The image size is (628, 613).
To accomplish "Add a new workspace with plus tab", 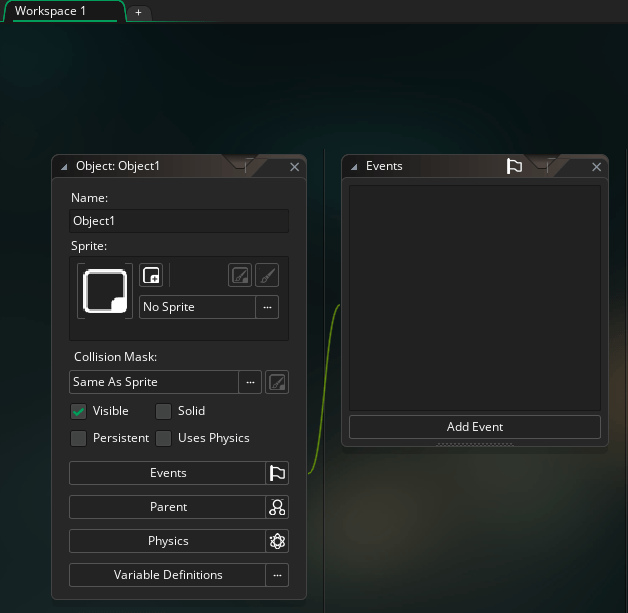I will coord(138,13).
